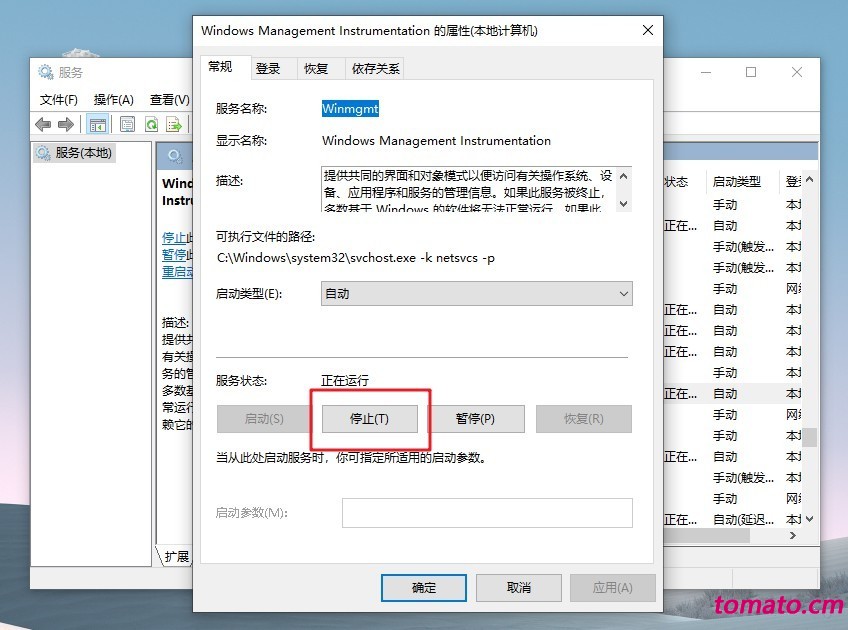Click the Forward arrow in Services toolbar
848x630 pixels.
[x=65, y=125]
